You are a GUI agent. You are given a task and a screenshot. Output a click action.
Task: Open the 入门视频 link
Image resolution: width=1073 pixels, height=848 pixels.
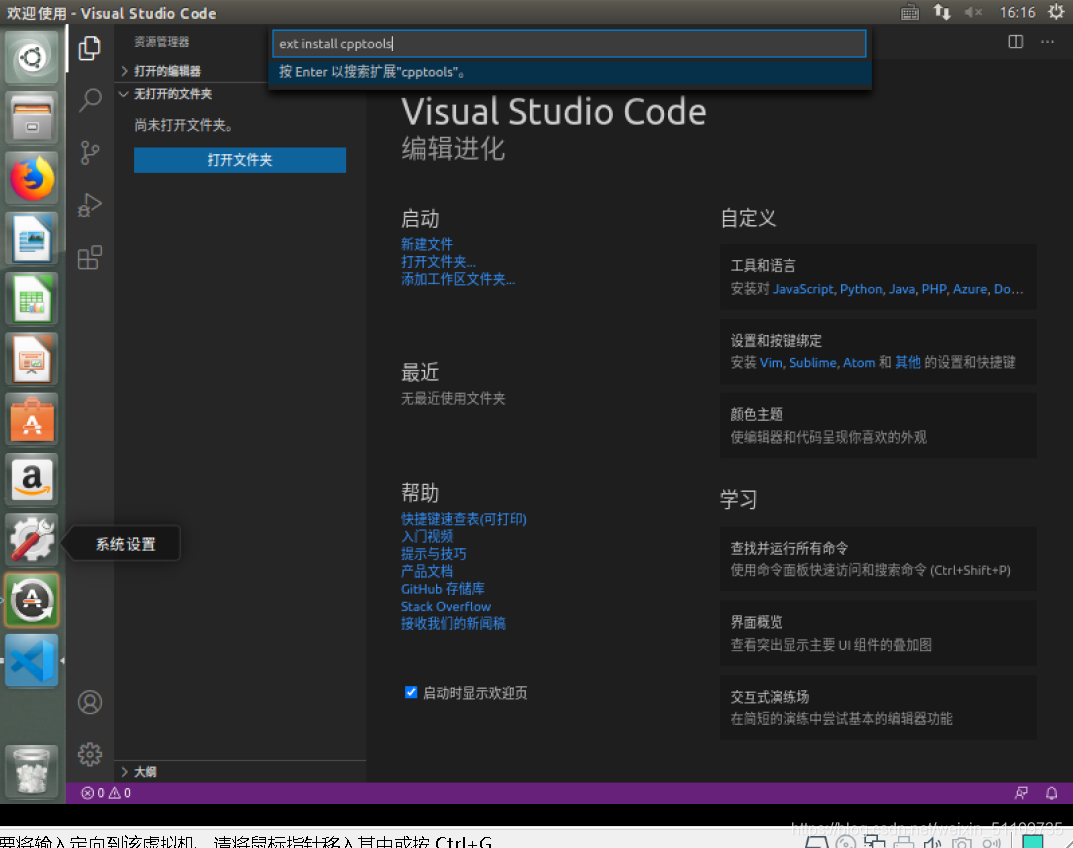click(426, 536)
